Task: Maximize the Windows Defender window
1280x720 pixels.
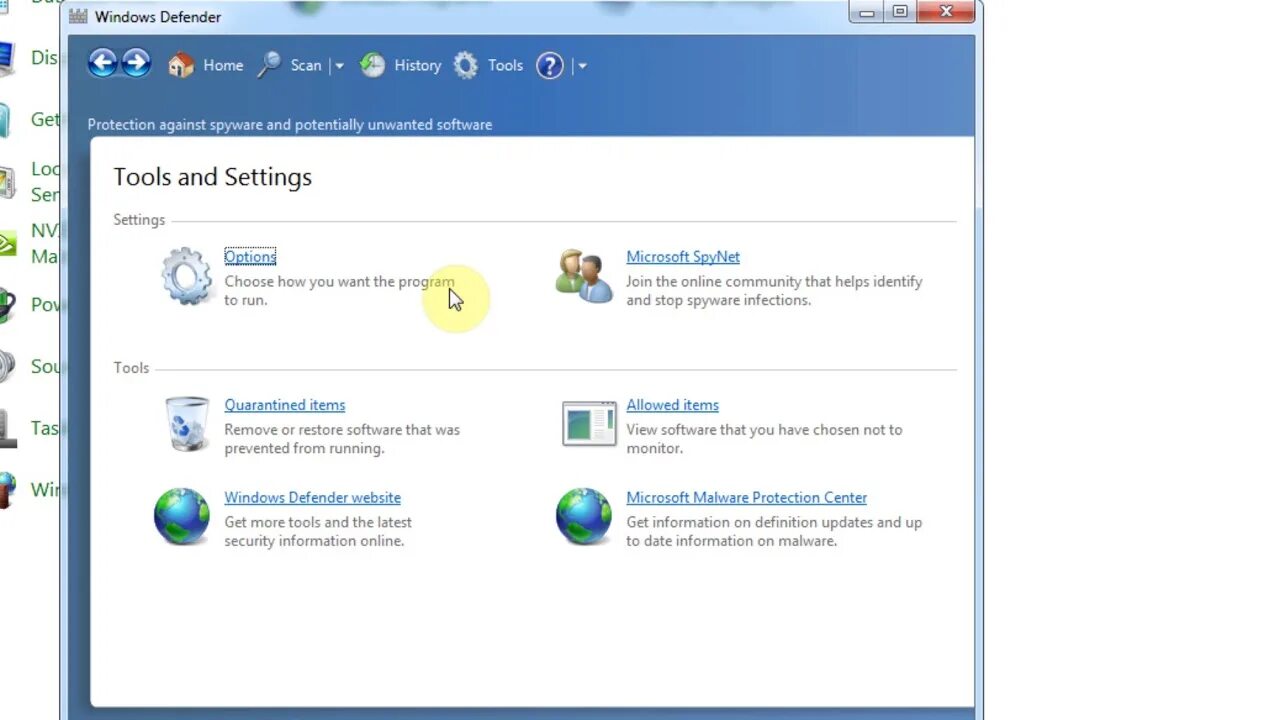Action: [900, 12]
